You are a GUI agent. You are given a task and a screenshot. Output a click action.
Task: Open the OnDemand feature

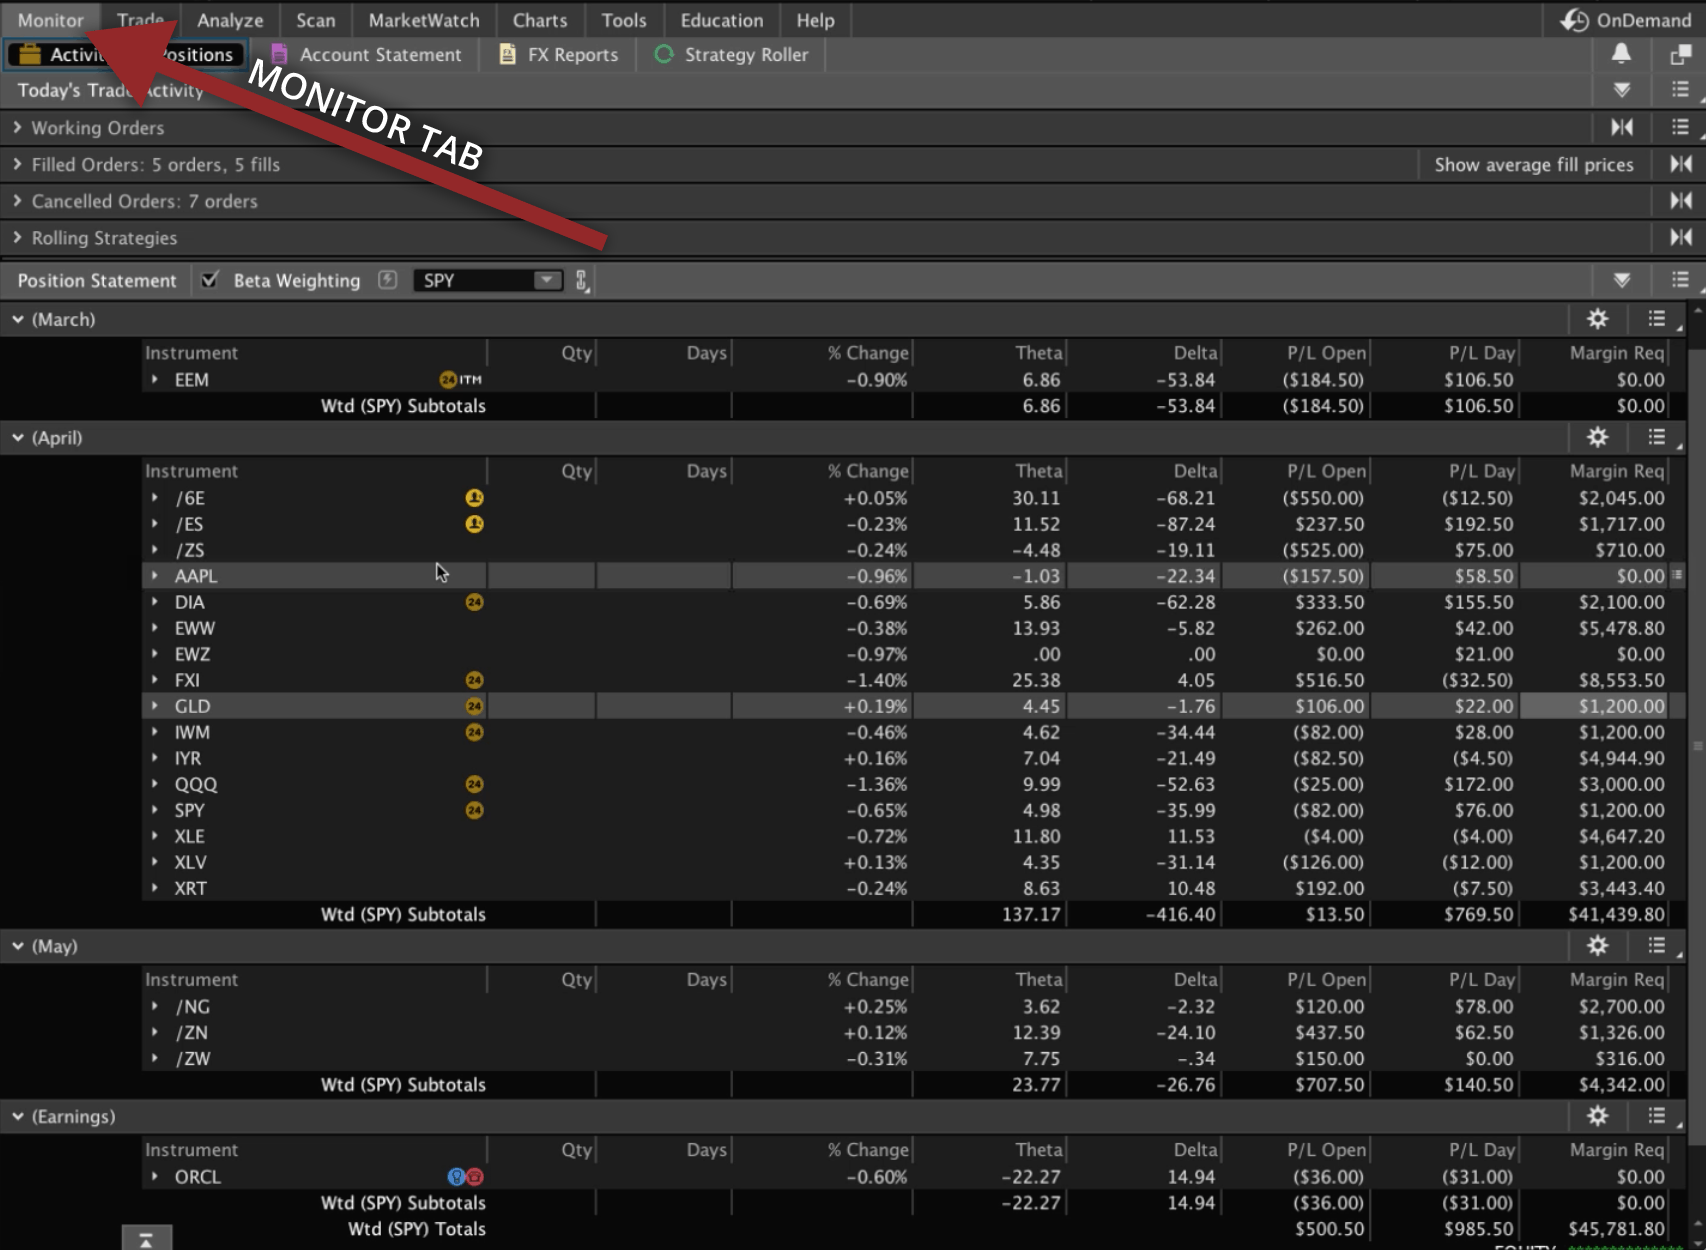(x=1627, y=20)
